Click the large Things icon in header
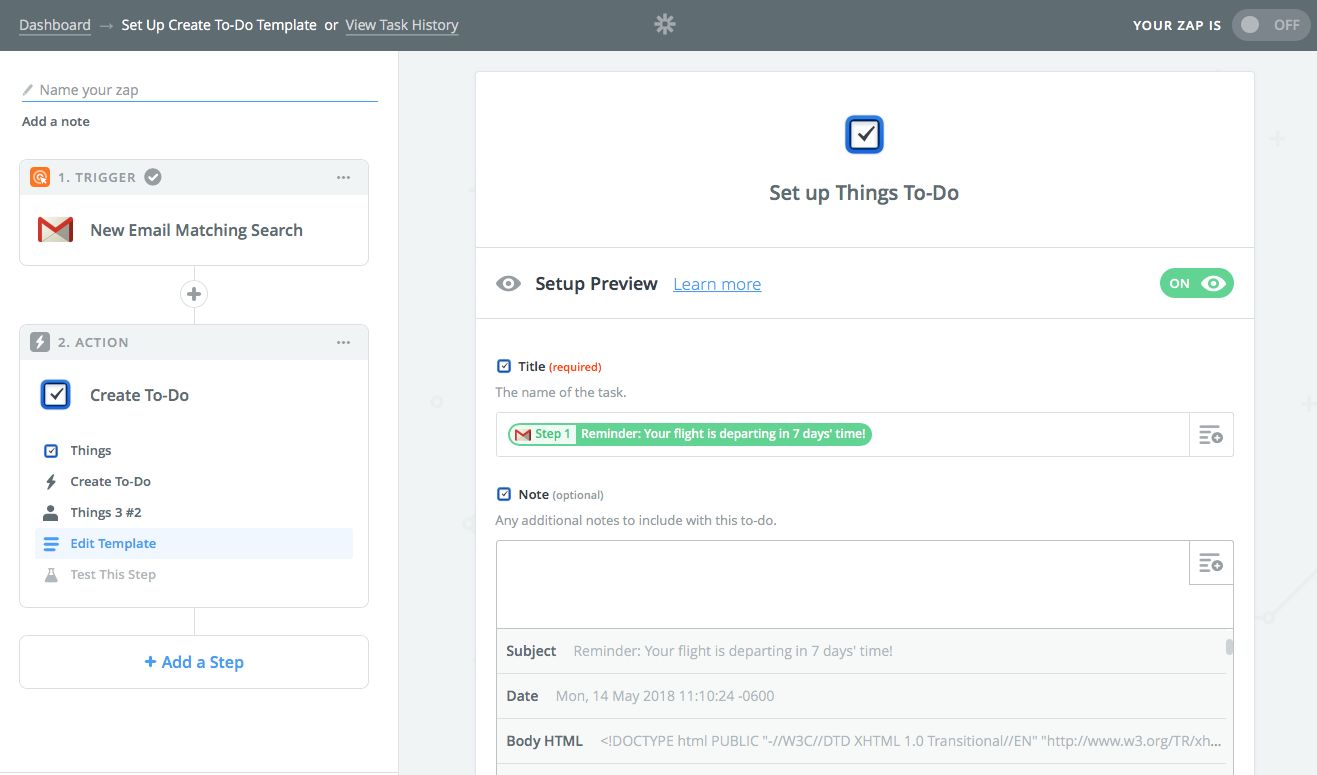The image size is (1317, 775). coord(864,135)
